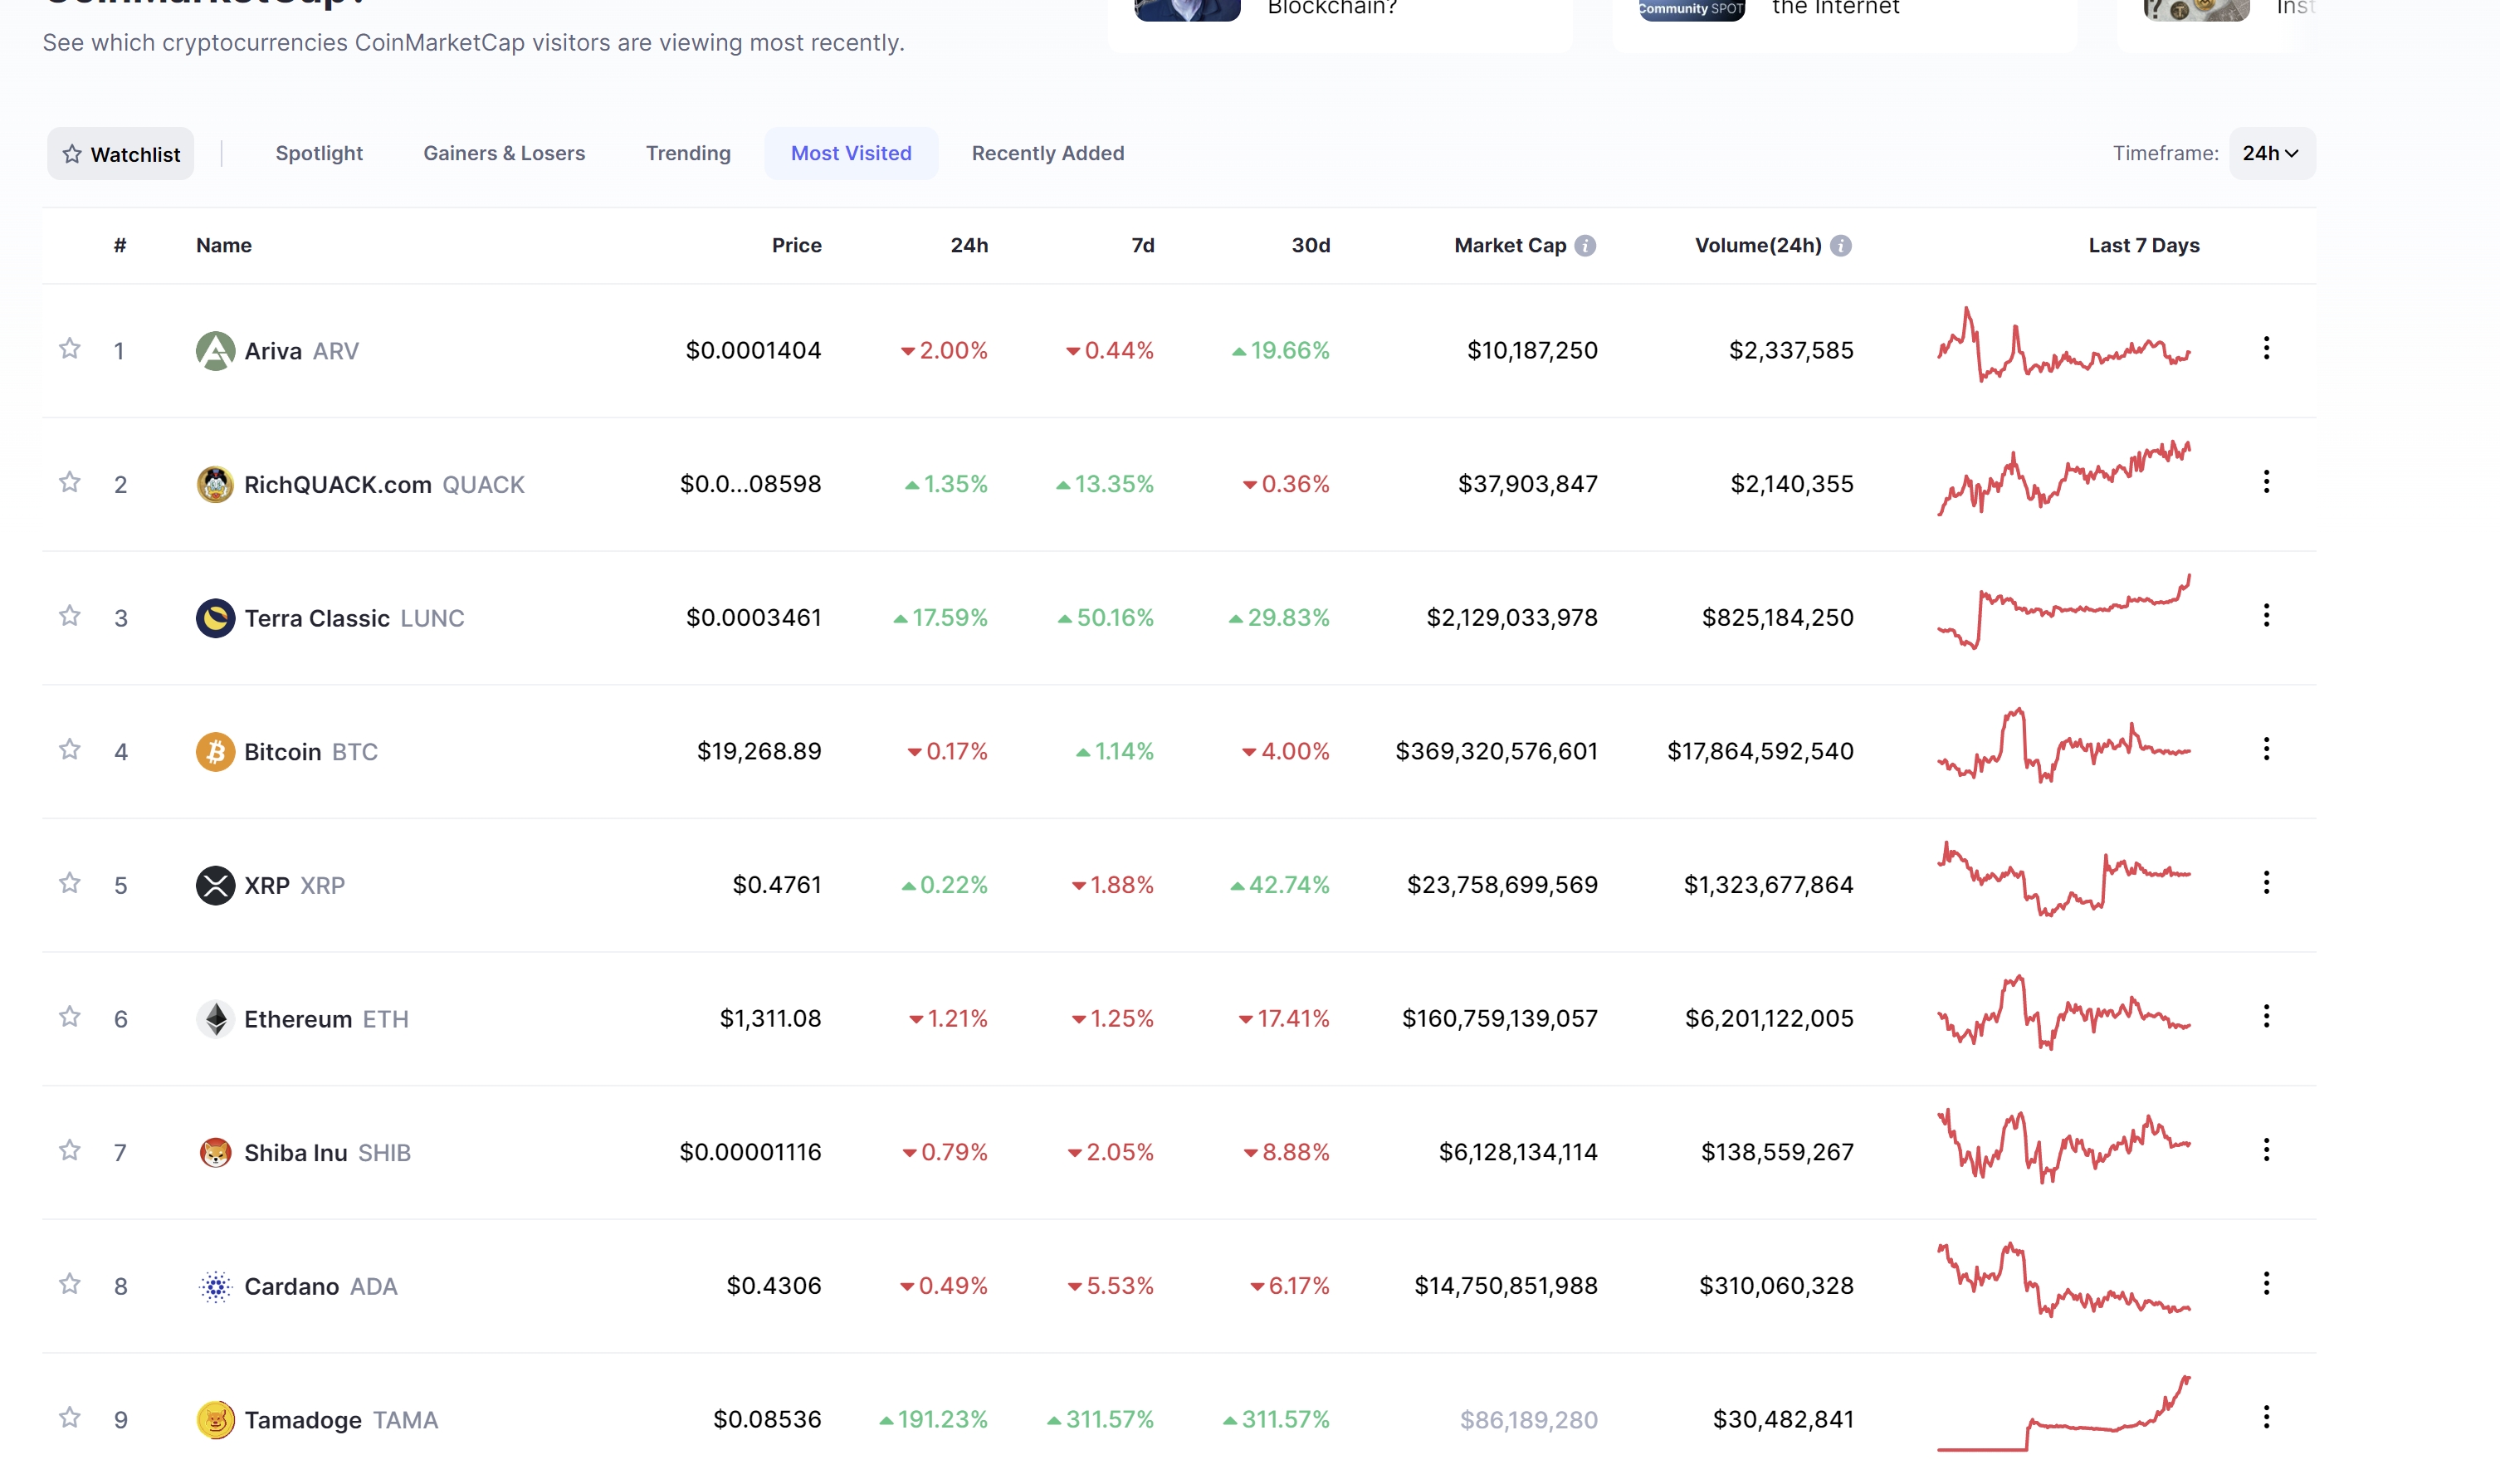Open Volume(24h) info tooltip icon
Image resolution: width=2500 pixels, height=1484 pixels.
1841,246
